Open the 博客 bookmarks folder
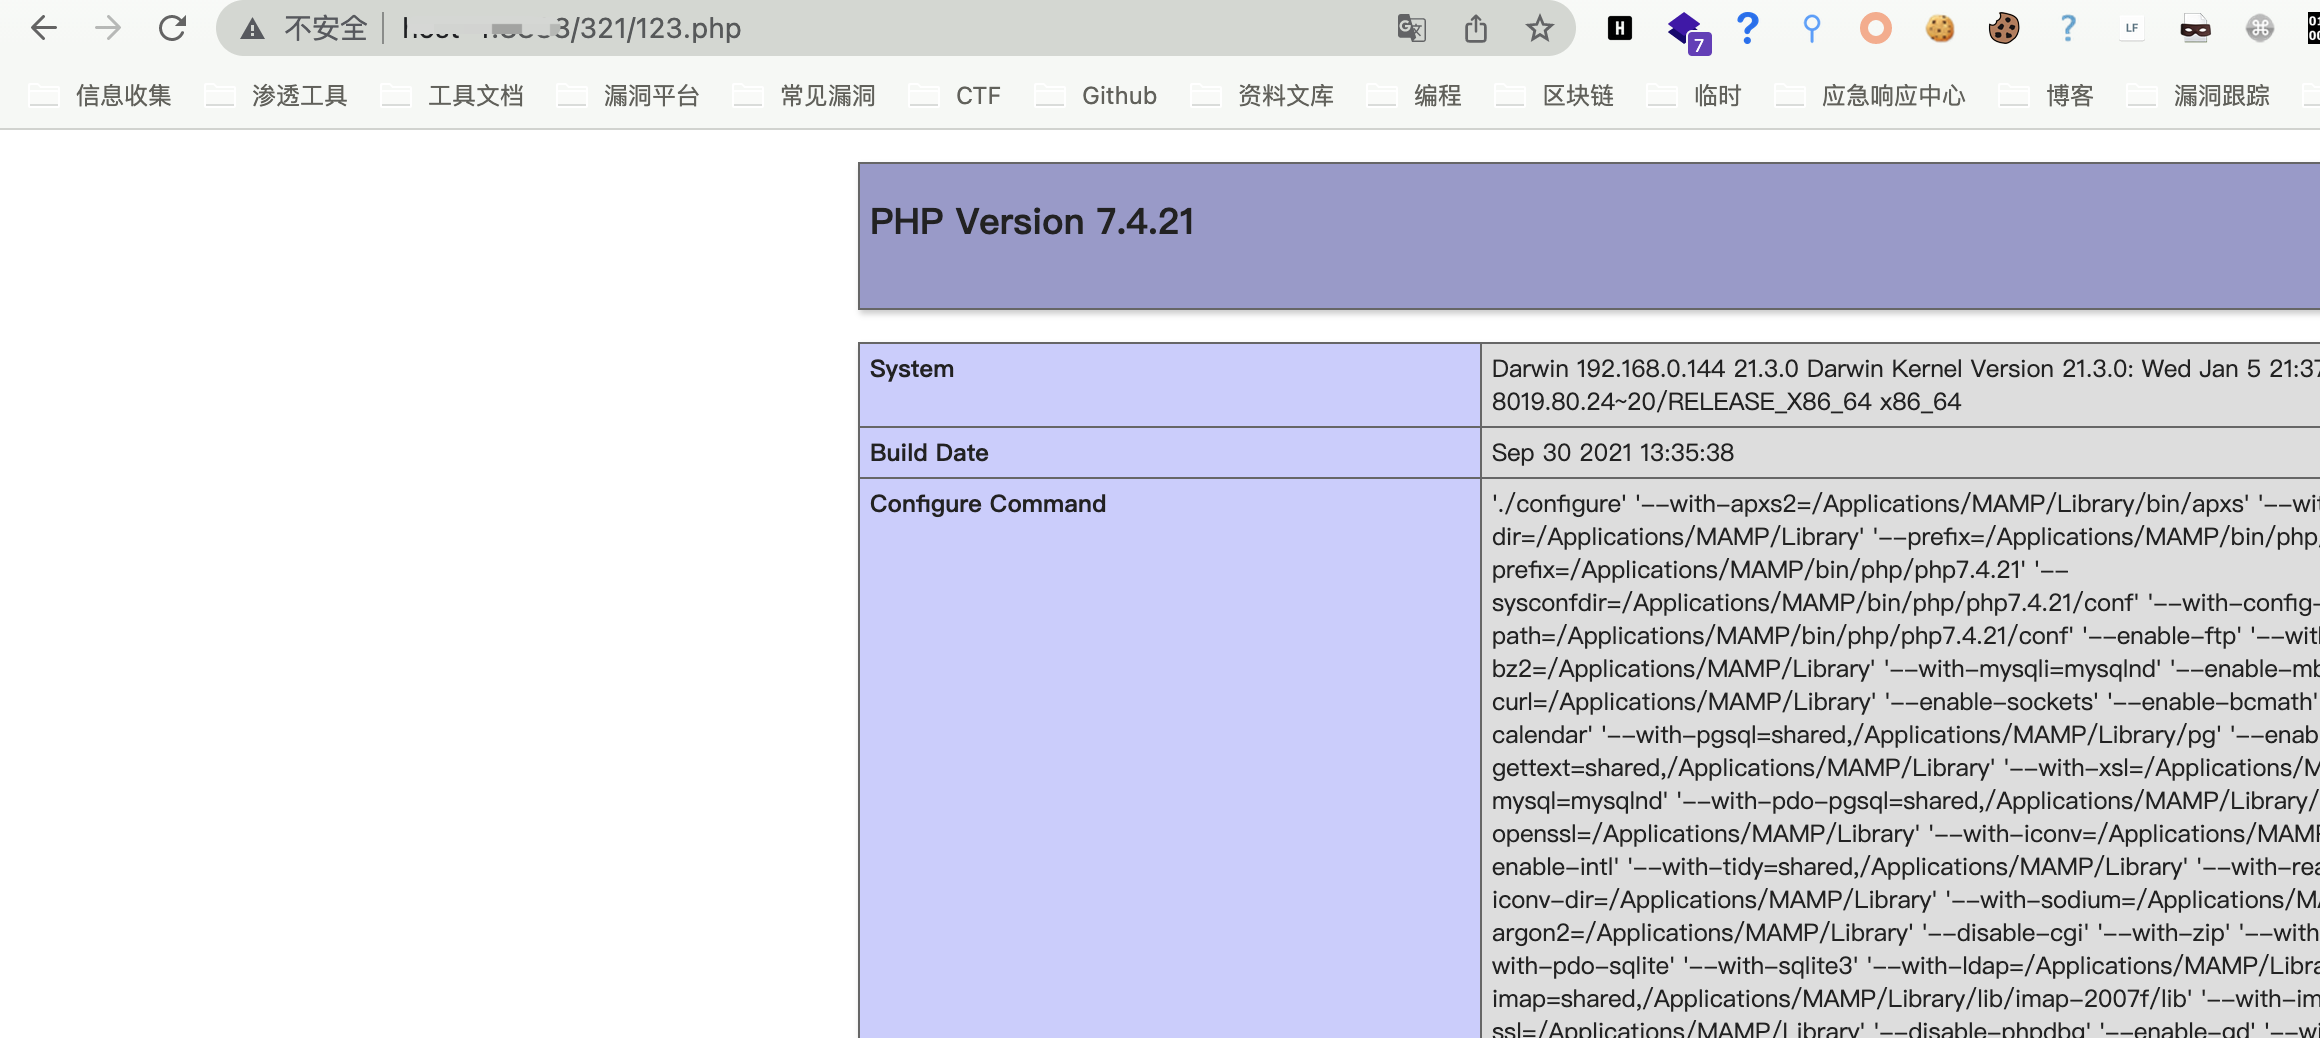This screenshot has height=1038, width=2320. (x=2047, y=95)
